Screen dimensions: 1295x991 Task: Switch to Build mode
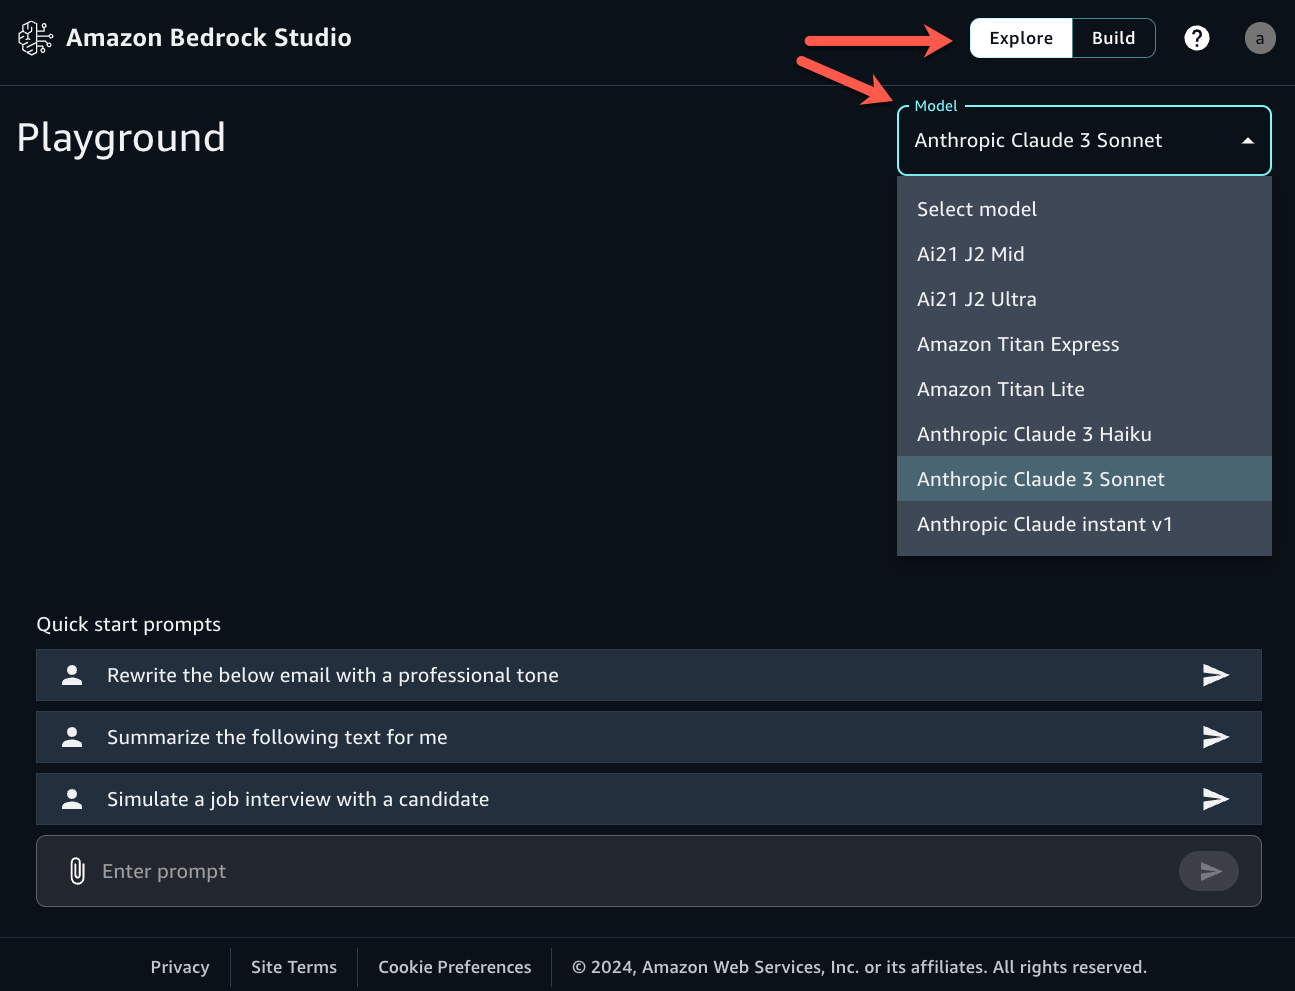click(1113, 38)
